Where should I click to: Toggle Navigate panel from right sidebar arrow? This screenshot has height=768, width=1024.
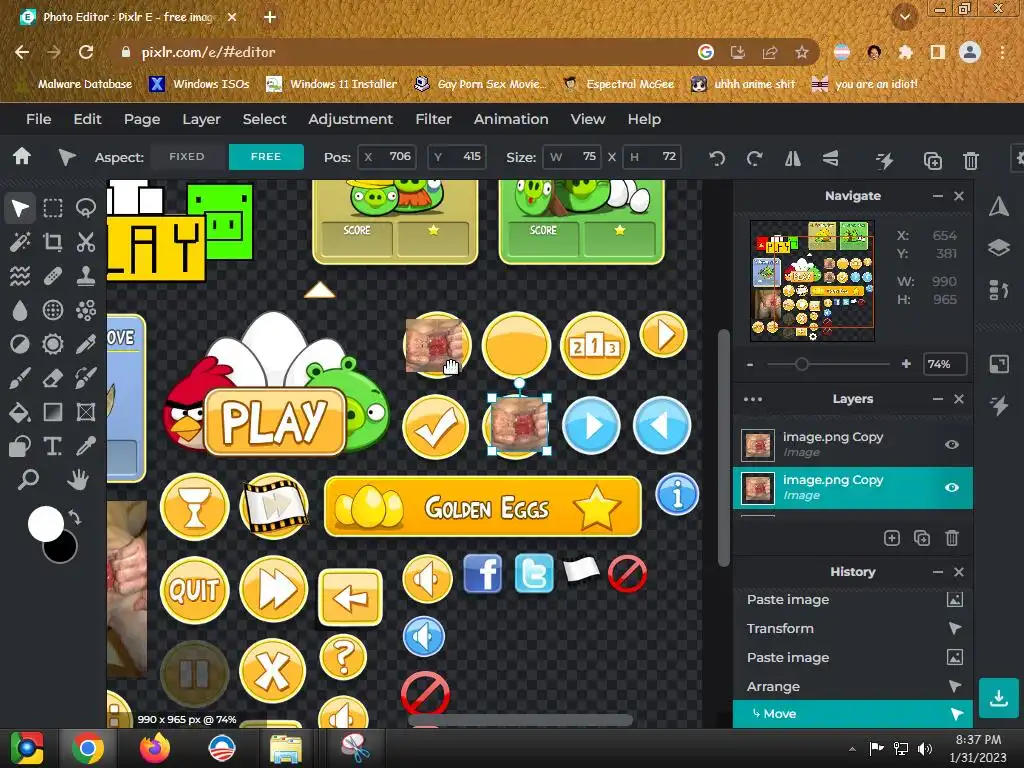coord(999,207)
